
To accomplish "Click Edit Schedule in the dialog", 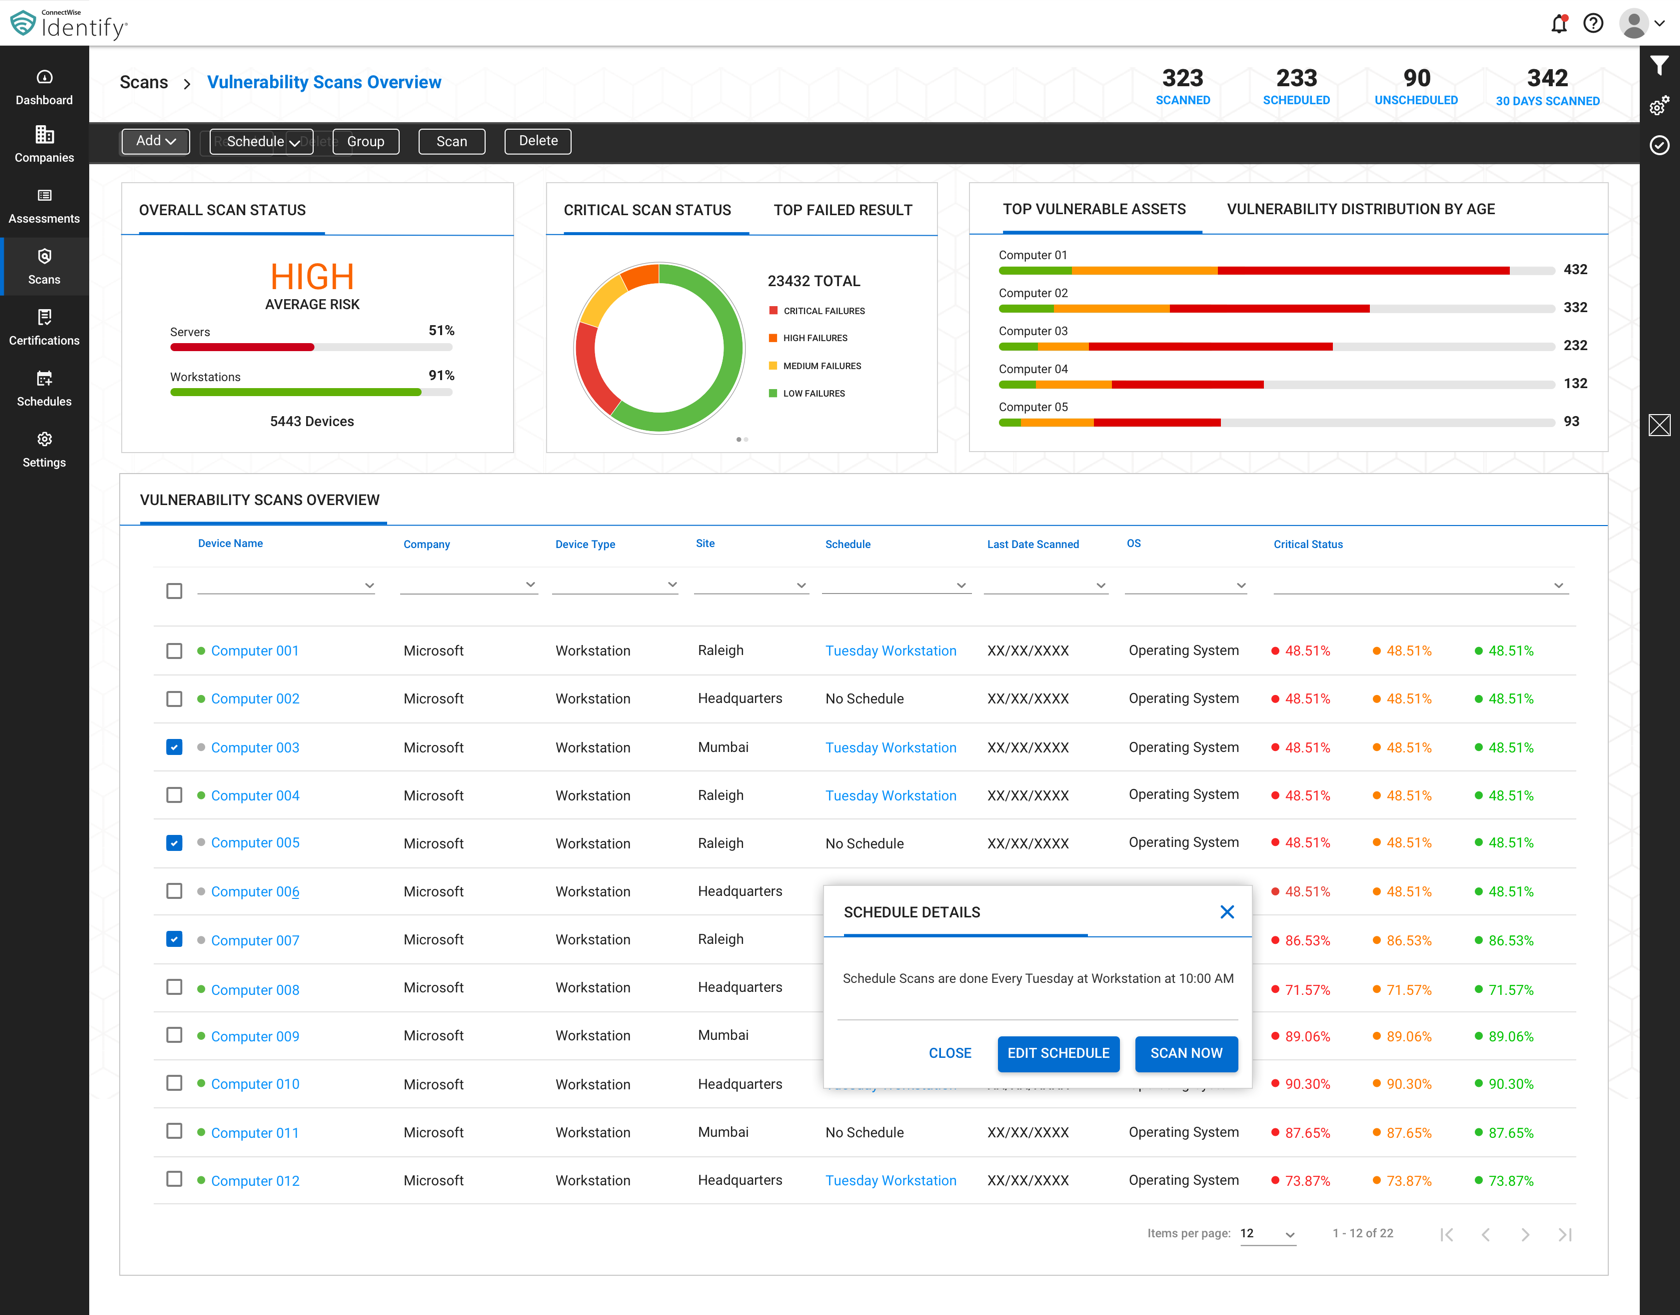I will pos(1058,1053).
